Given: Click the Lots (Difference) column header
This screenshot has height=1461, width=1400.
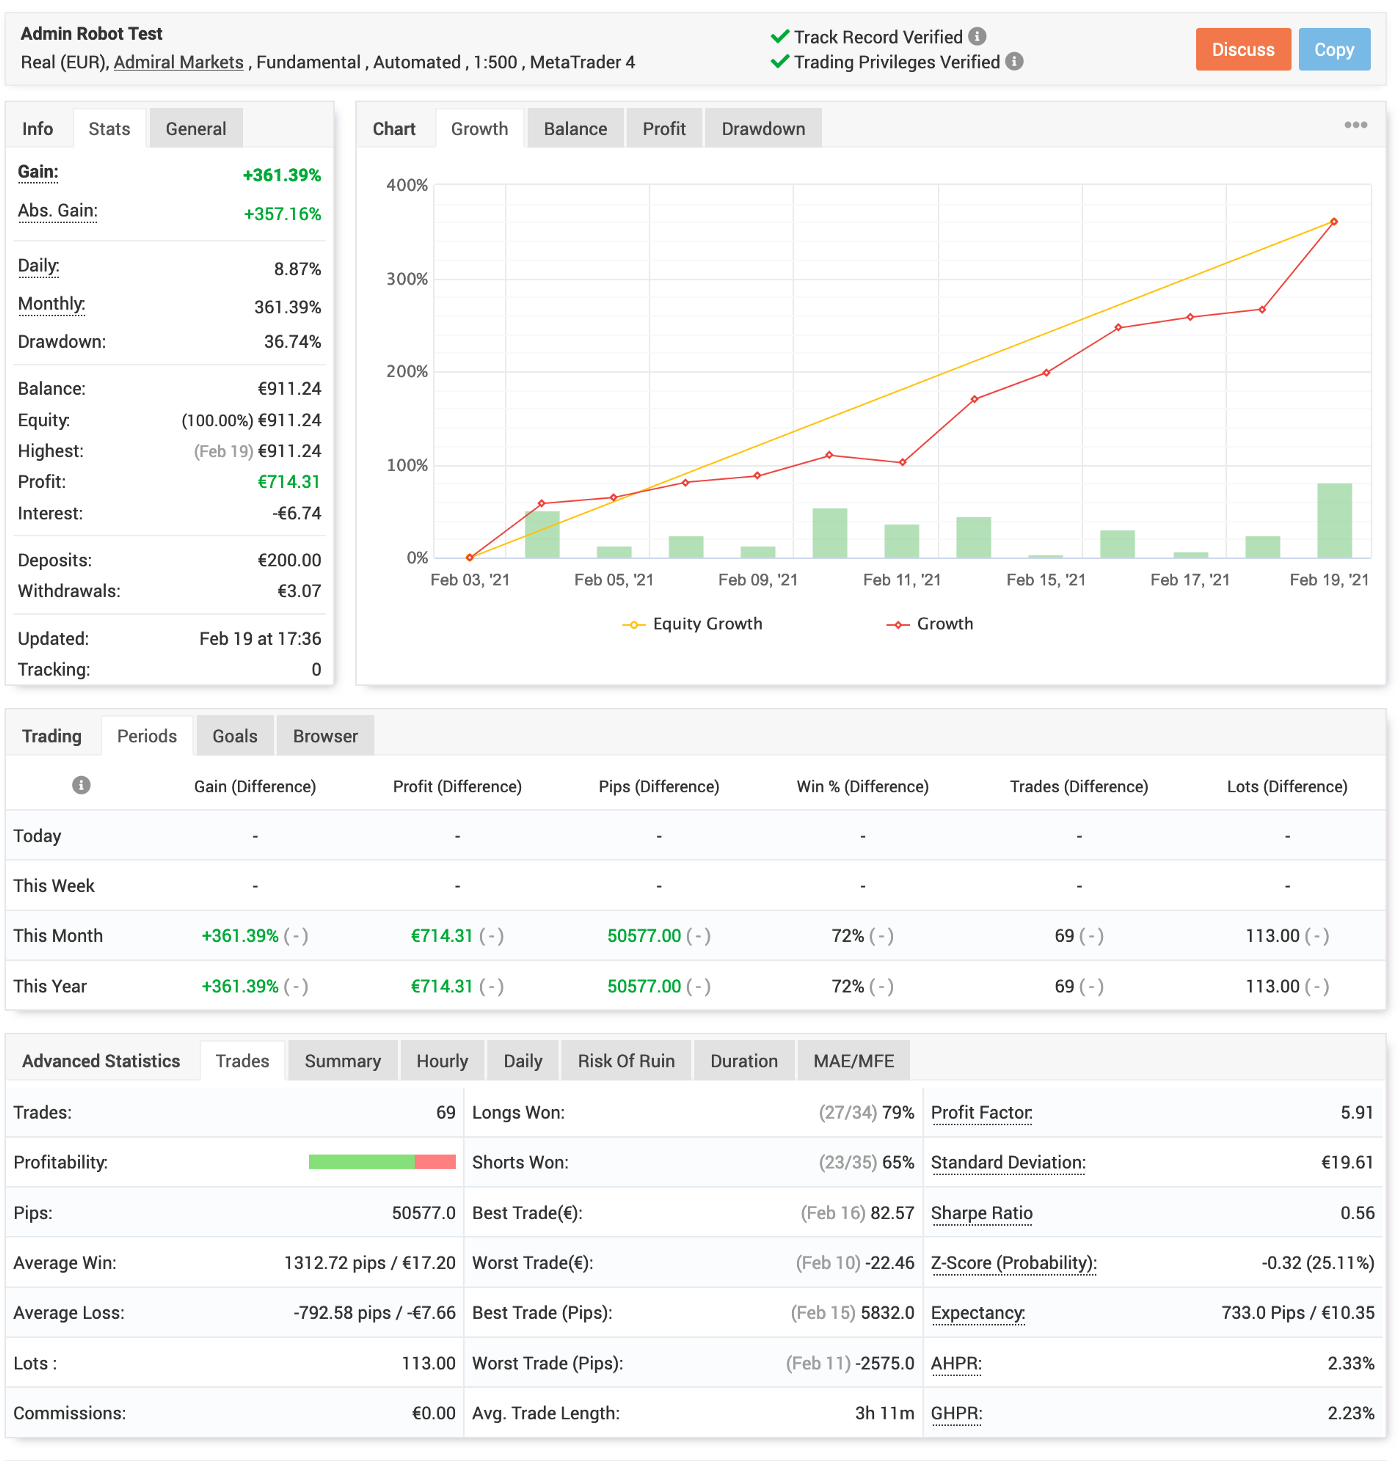Looking at the screenshot, I should click(x=1287, y=787).
